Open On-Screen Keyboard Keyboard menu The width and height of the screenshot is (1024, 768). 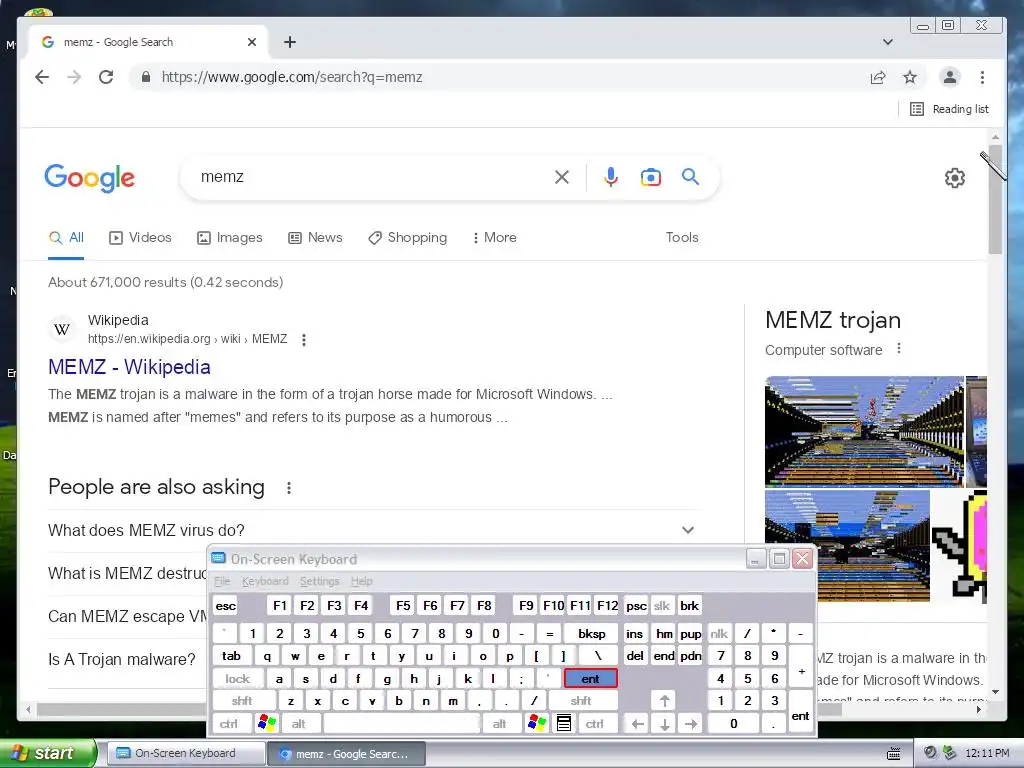point(265,581)
